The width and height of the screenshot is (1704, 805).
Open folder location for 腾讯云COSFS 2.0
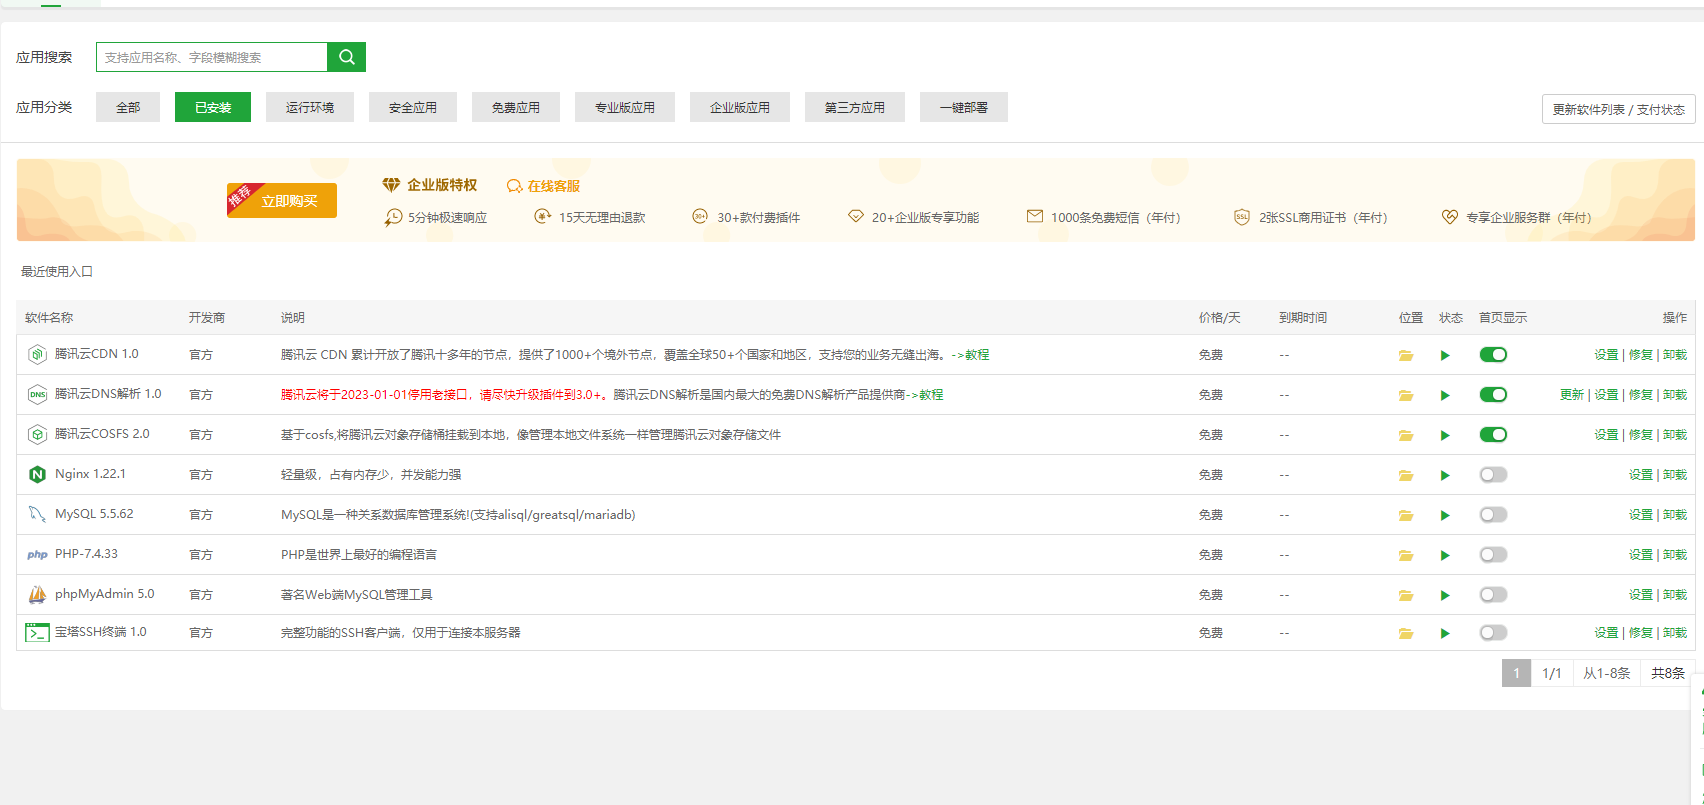[x=1406, y=435]
